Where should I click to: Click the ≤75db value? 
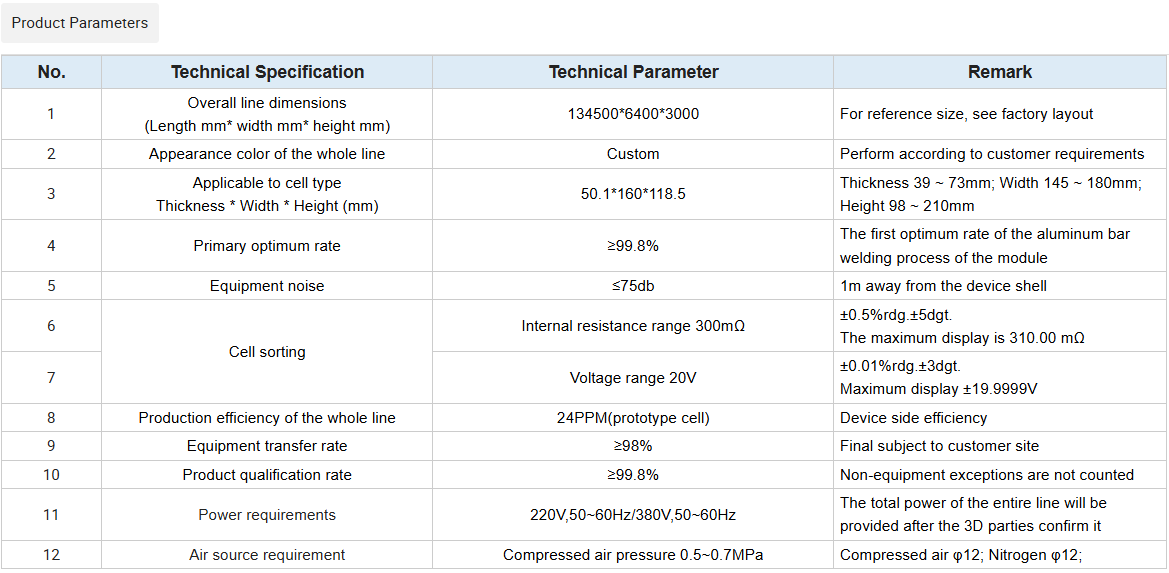pos(633,286)
